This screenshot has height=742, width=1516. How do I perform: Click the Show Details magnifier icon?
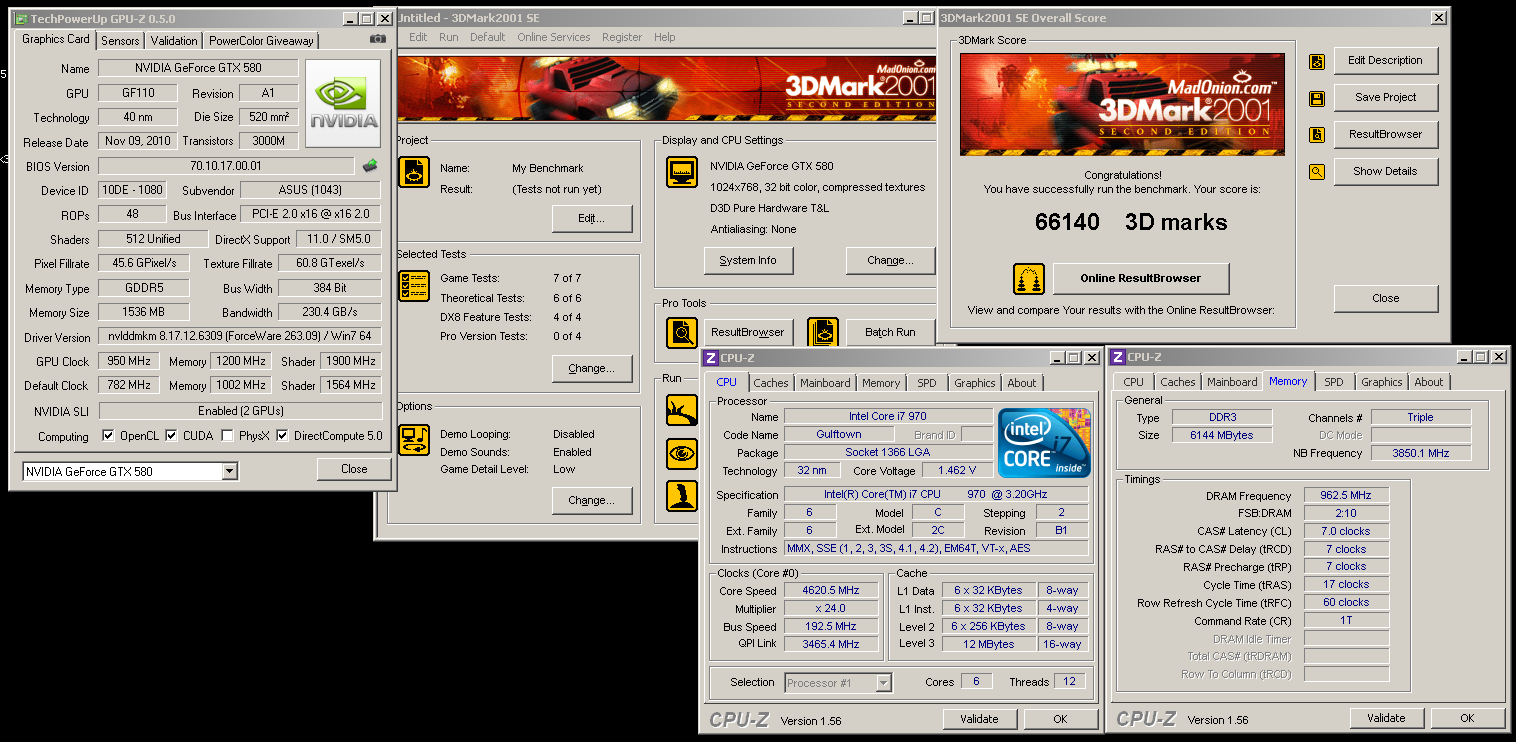tap(1317, 172)
